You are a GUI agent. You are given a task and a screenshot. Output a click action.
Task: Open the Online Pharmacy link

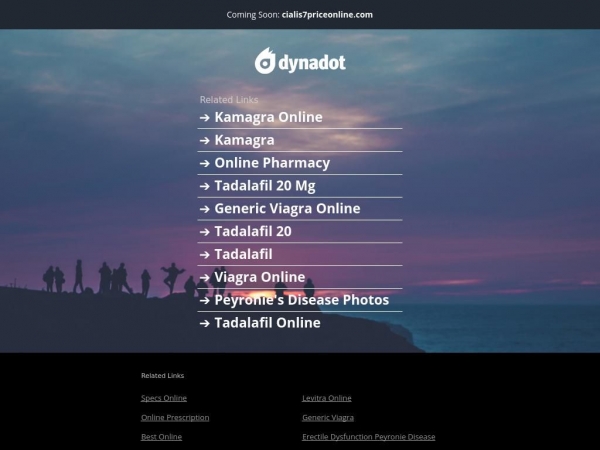point(272,163)
